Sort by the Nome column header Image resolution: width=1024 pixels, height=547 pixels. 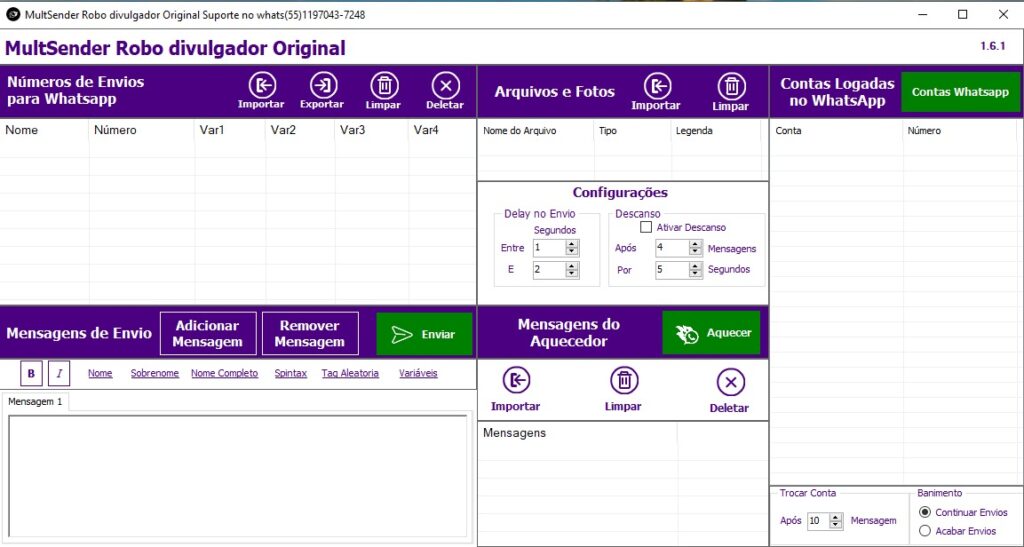[x=44, y=130]
